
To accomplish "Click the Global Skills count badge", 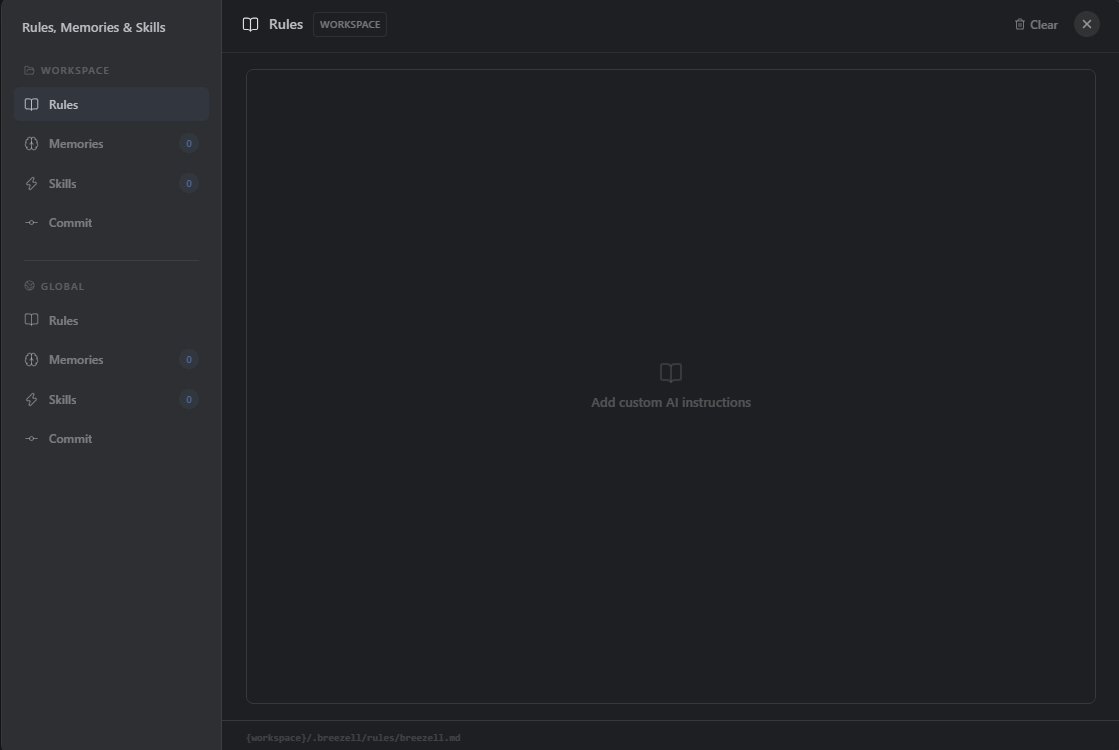I will 188,400.
